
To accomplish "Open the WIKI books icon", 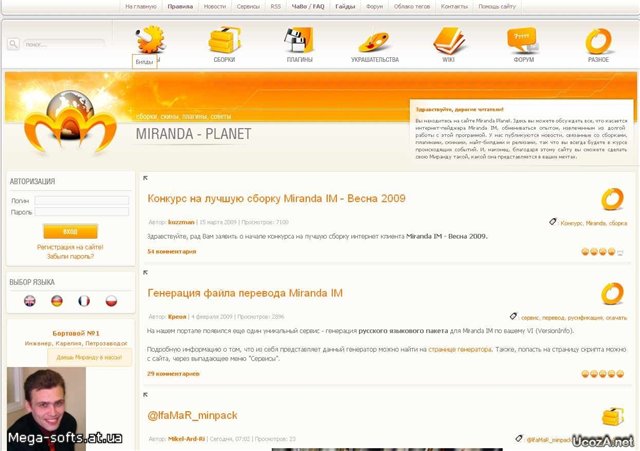I will coord(449,40).
